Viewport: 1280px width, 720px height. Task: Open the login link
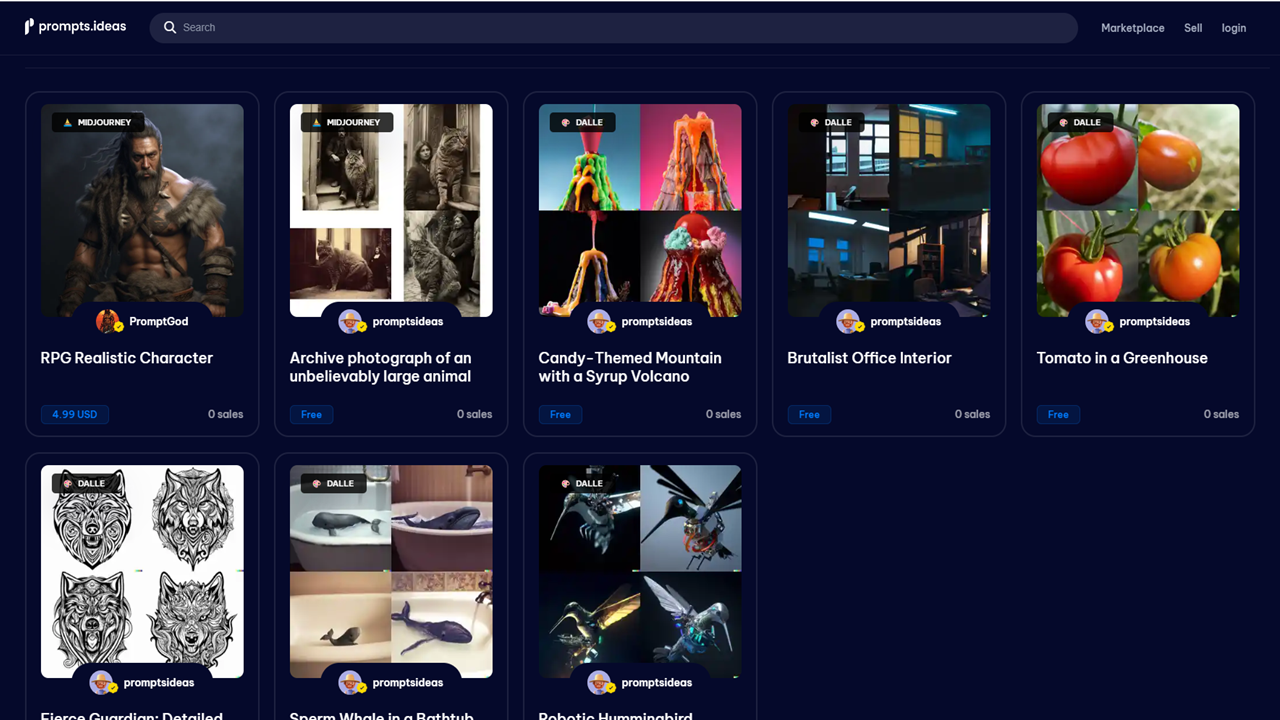click(x=1233, y=28)
